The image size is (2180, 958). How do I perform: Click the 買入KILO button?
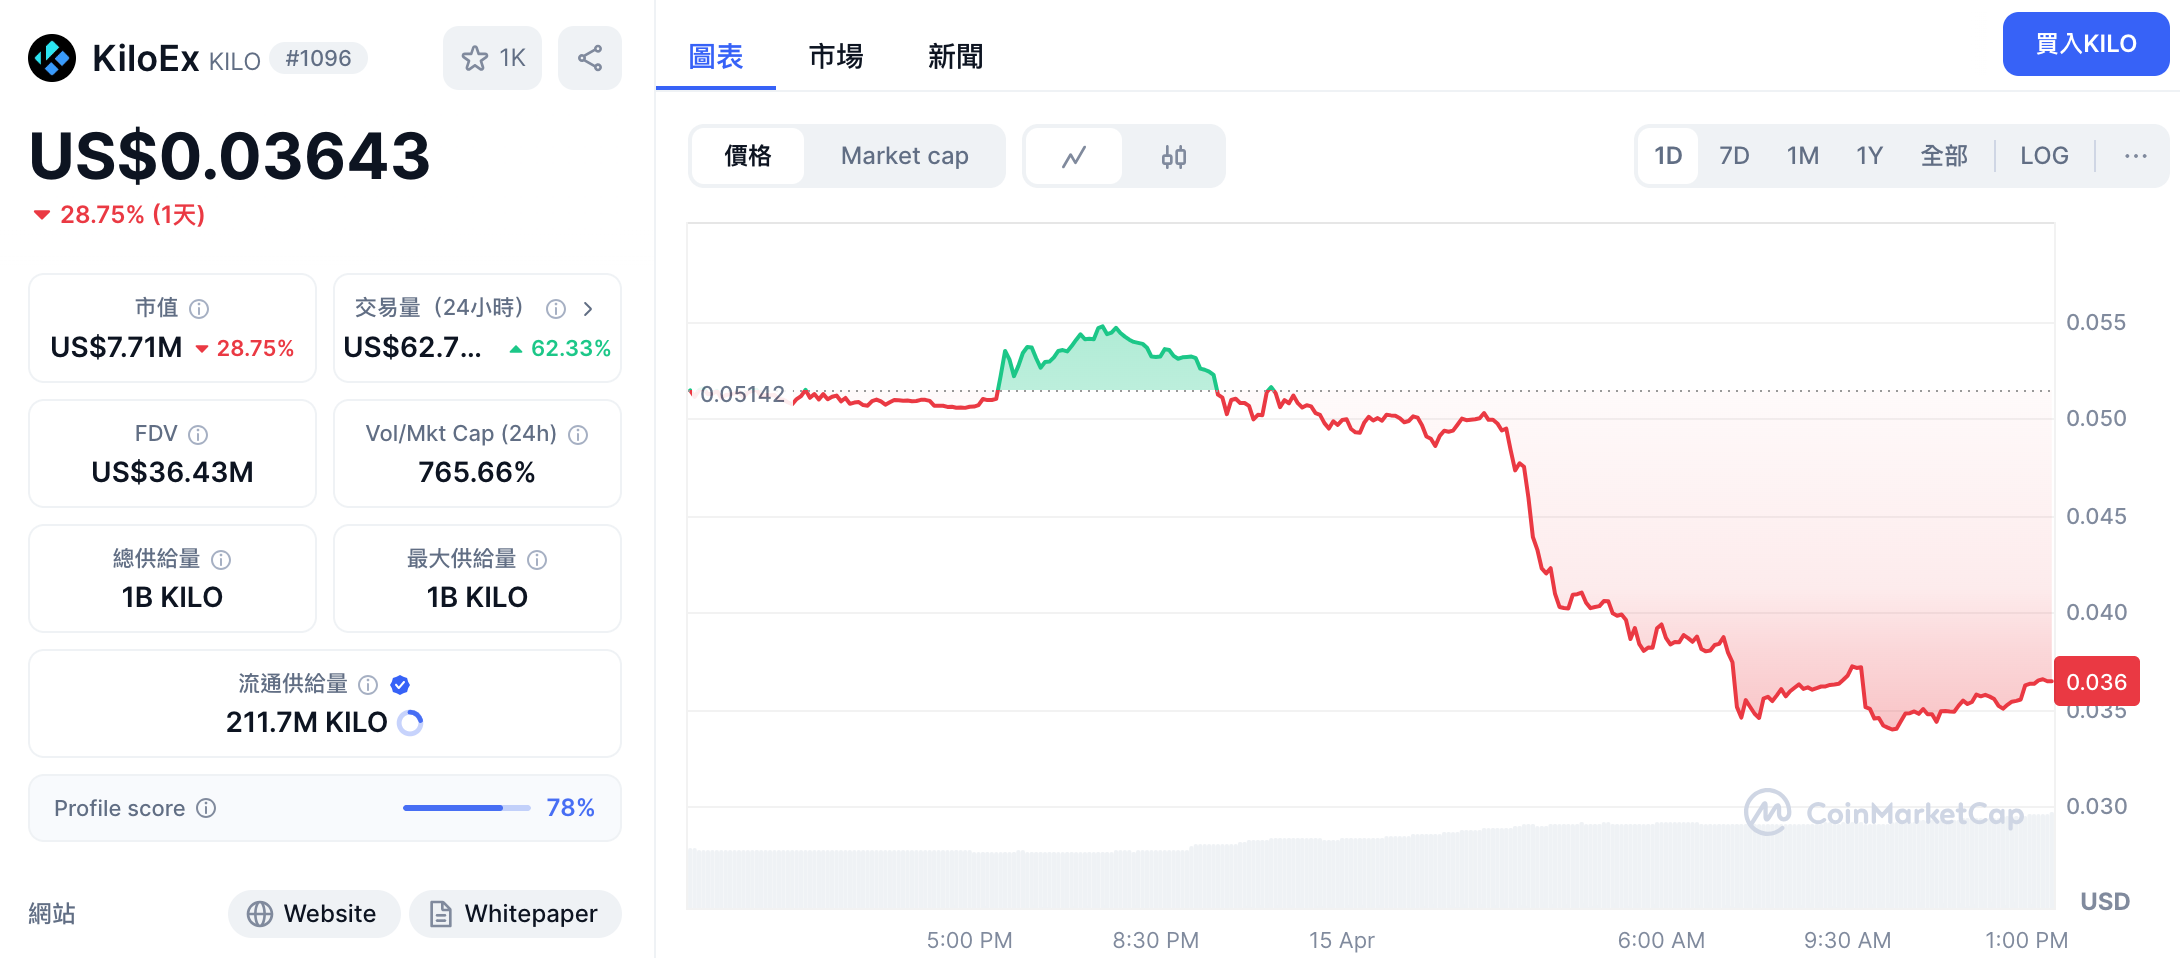coord(2085,44)
